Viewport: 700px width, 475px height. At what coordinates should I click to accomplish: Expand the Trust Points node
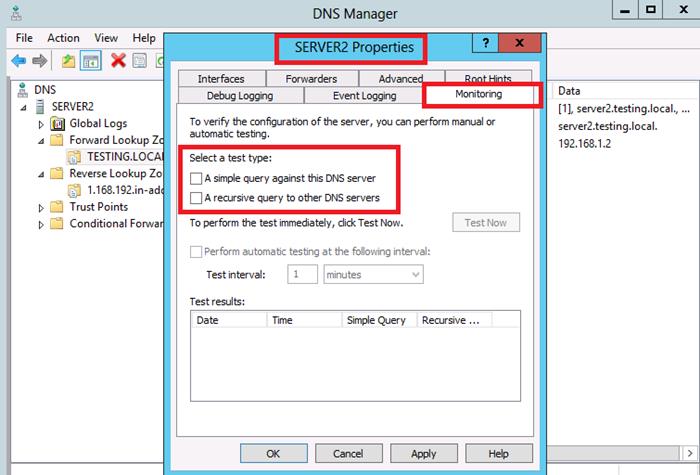41,208
